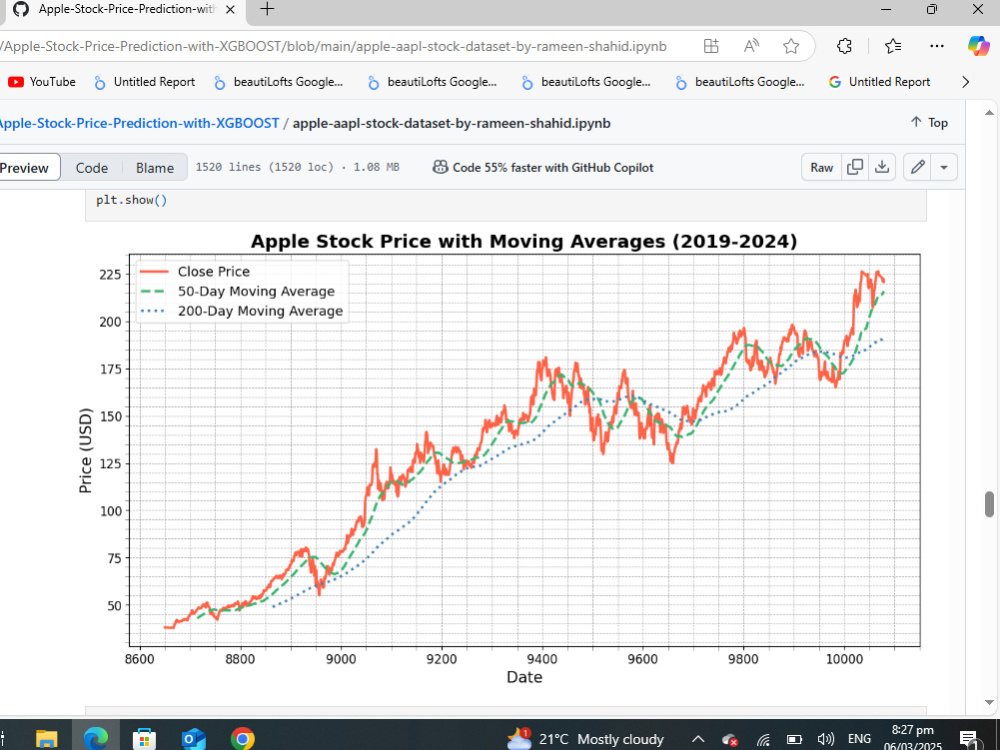Click Code 55% faster with GitHub Copilot

(553, 168)
